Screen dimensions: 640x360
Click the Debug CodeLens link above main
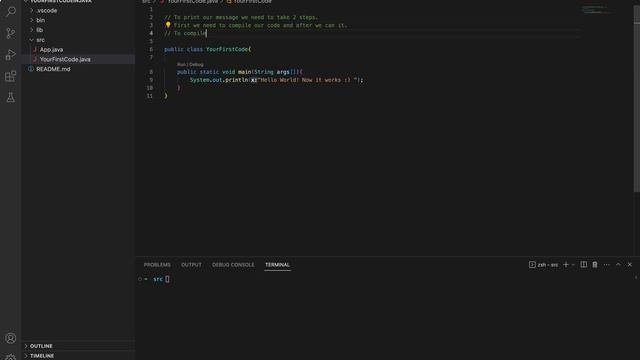tap(196, 64)
